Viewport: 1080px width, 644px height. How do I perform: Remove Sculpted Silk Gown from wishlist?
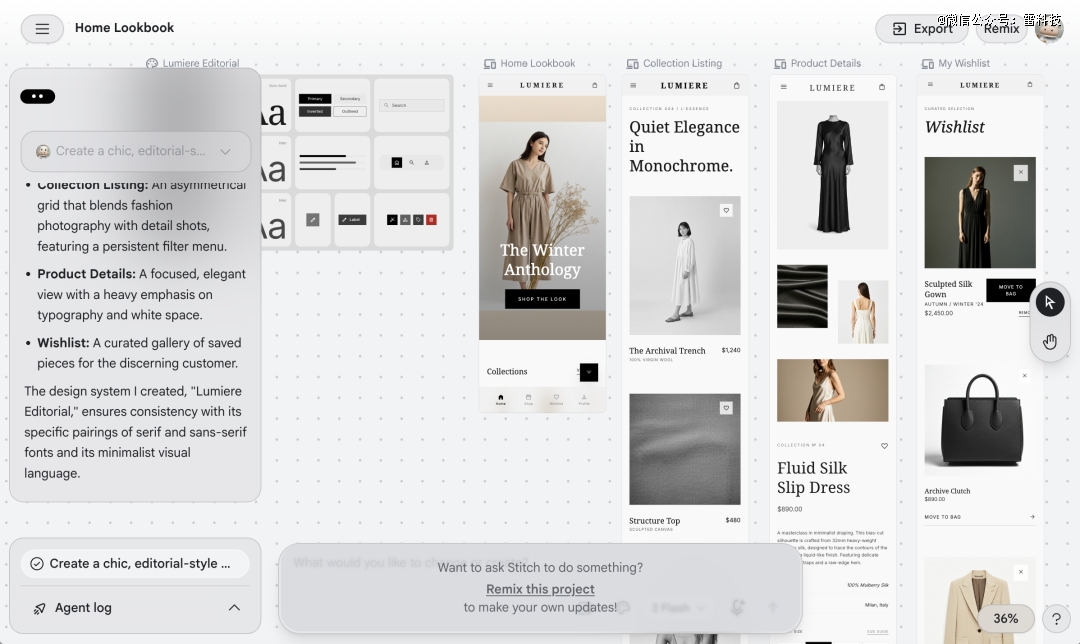(x=1021, y=172)
